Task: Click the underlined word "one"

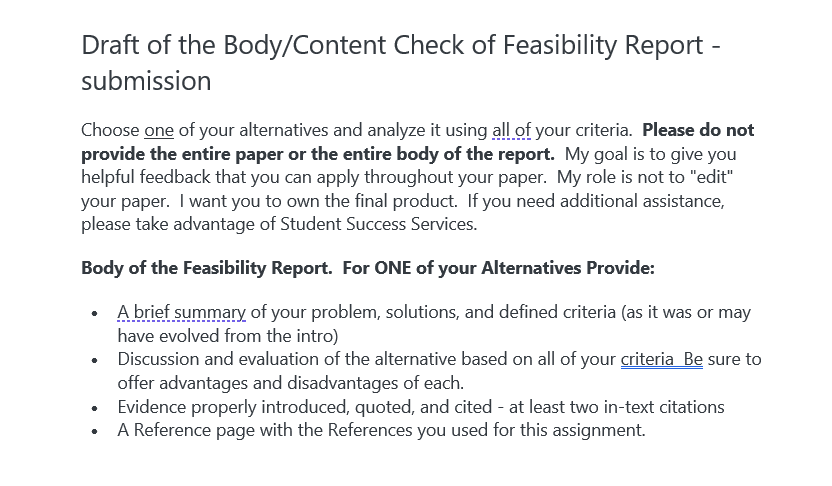Action: tap(159, 131)
